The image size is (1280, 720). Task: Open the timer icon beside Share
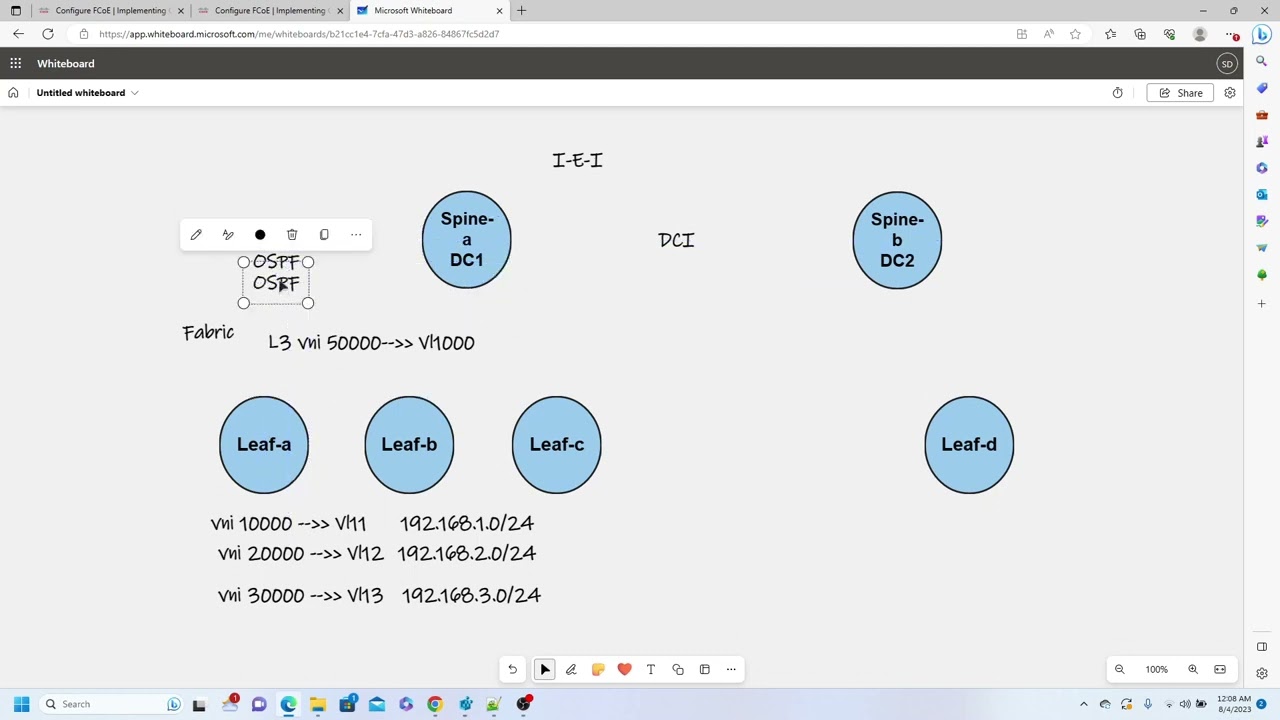click(x=1118, y=93)
